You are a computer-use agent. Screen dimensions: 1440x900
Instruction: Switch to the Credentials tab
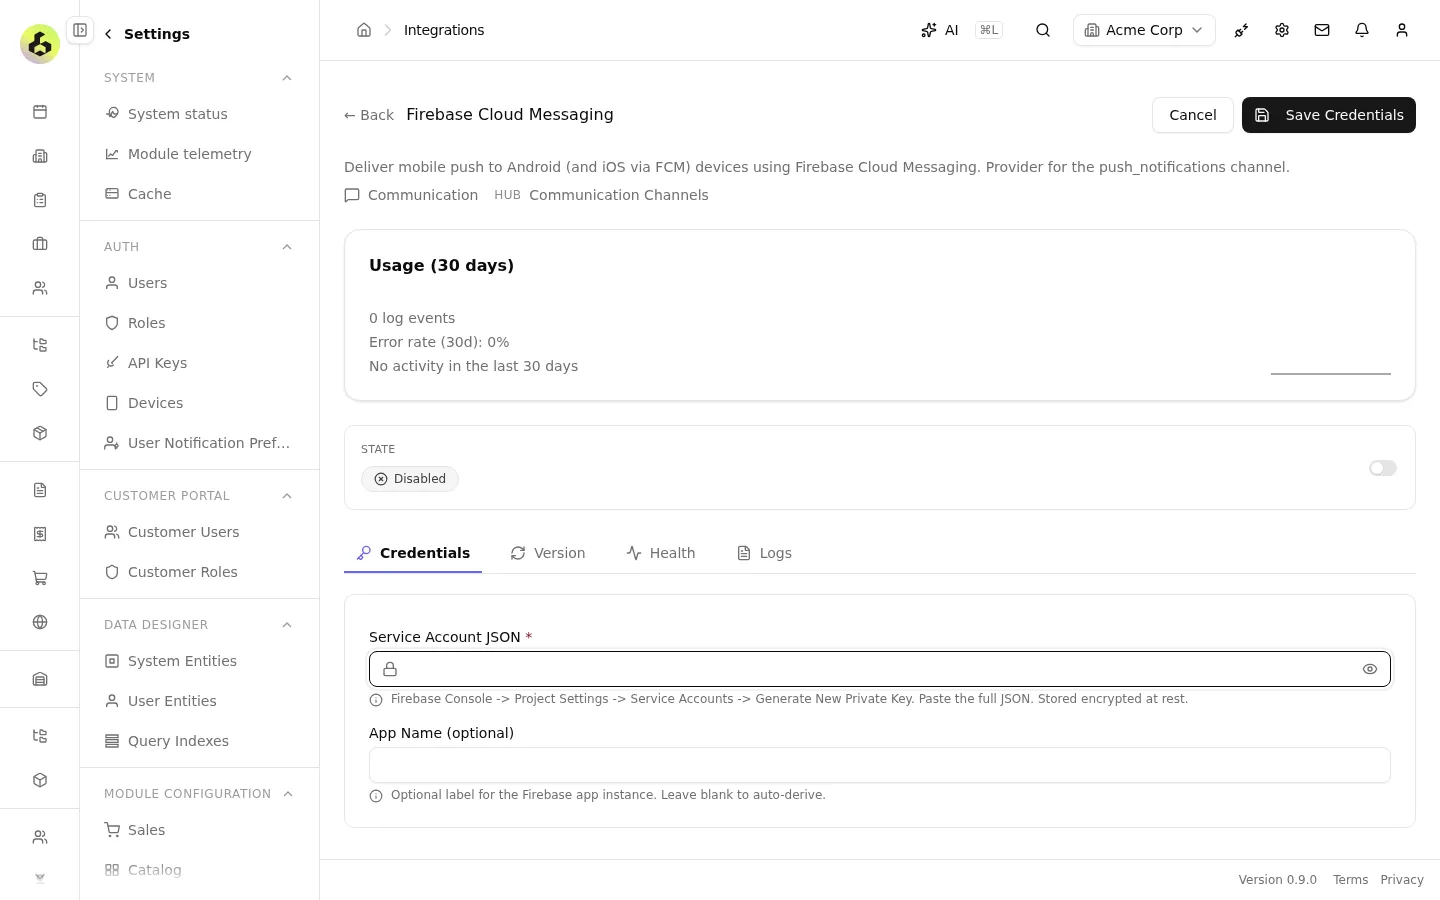(x=413, y=553)
